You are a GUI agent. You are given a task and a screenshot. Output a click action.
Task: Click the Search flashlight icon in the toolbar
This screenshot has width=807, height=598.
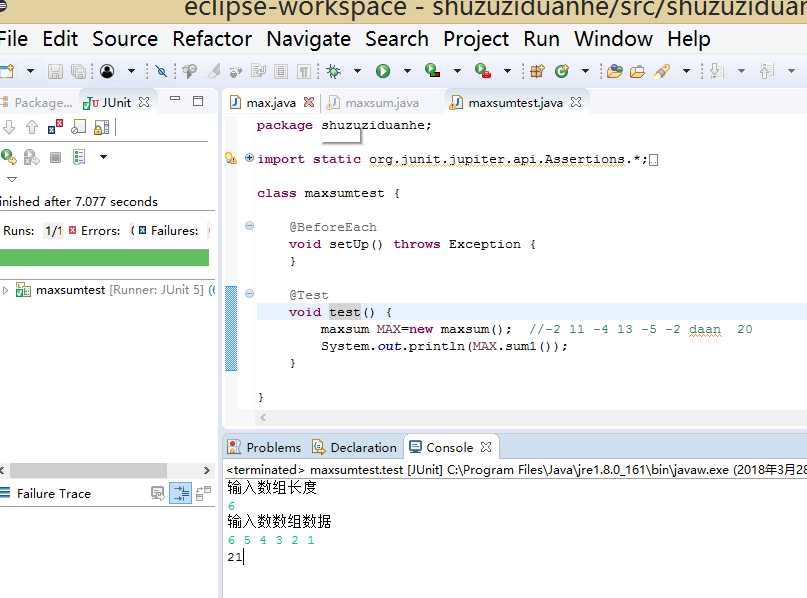pyautogui.click(x=662, y=71)
